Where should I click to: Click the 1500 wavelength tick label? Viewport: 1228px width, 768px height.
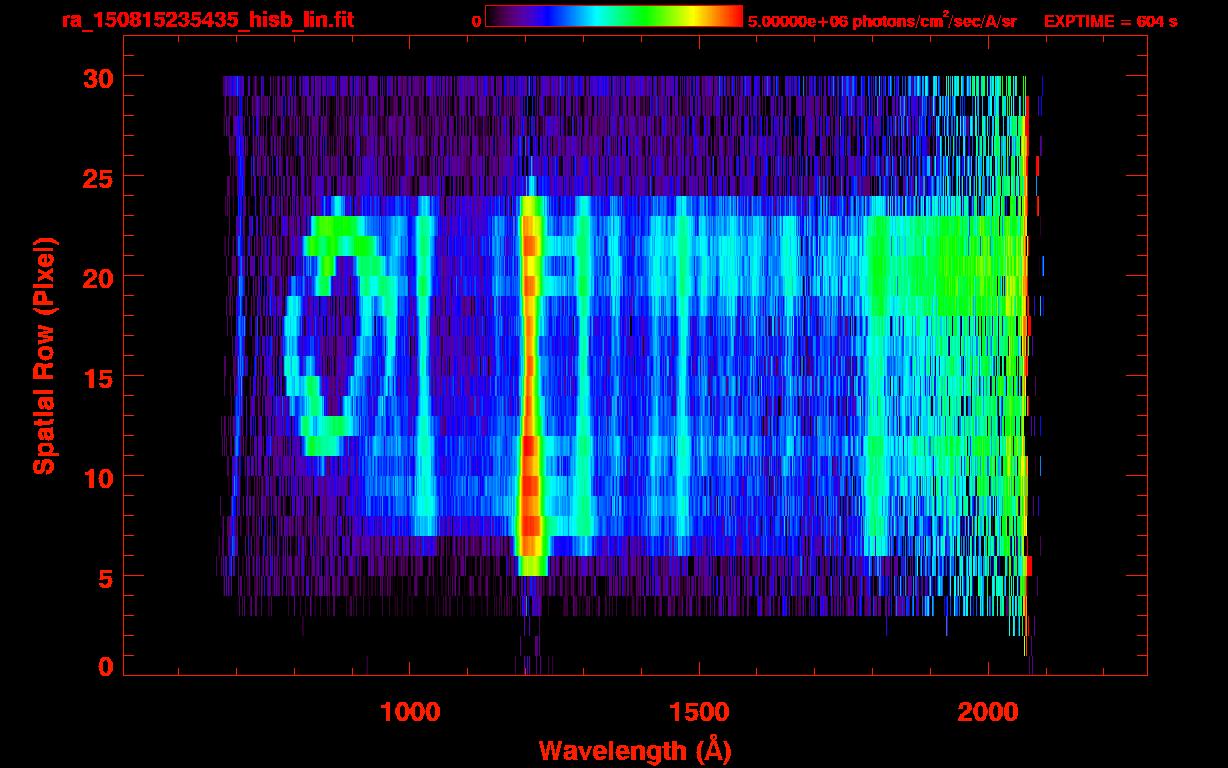coord(699,712)
